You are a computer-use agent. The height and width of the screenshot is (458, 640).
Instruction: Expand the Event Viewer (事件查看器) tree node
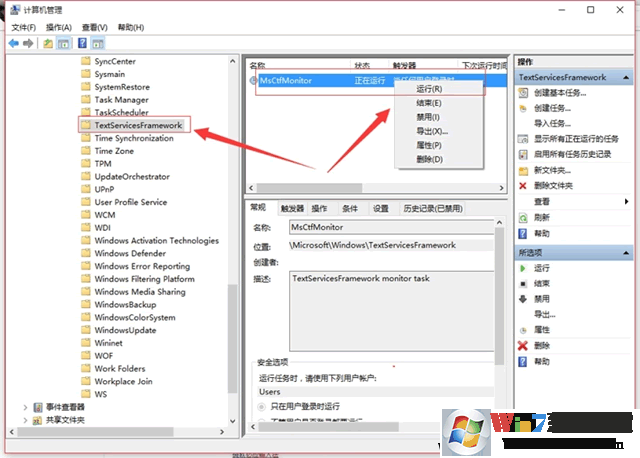tap(25, 407)
